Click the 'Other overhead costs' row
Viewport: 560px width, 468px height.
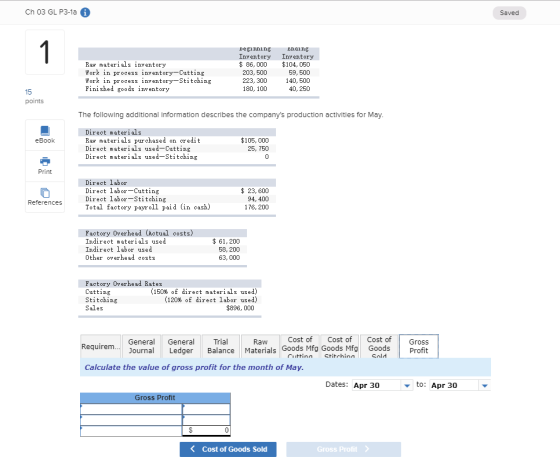tap(162, 258)
